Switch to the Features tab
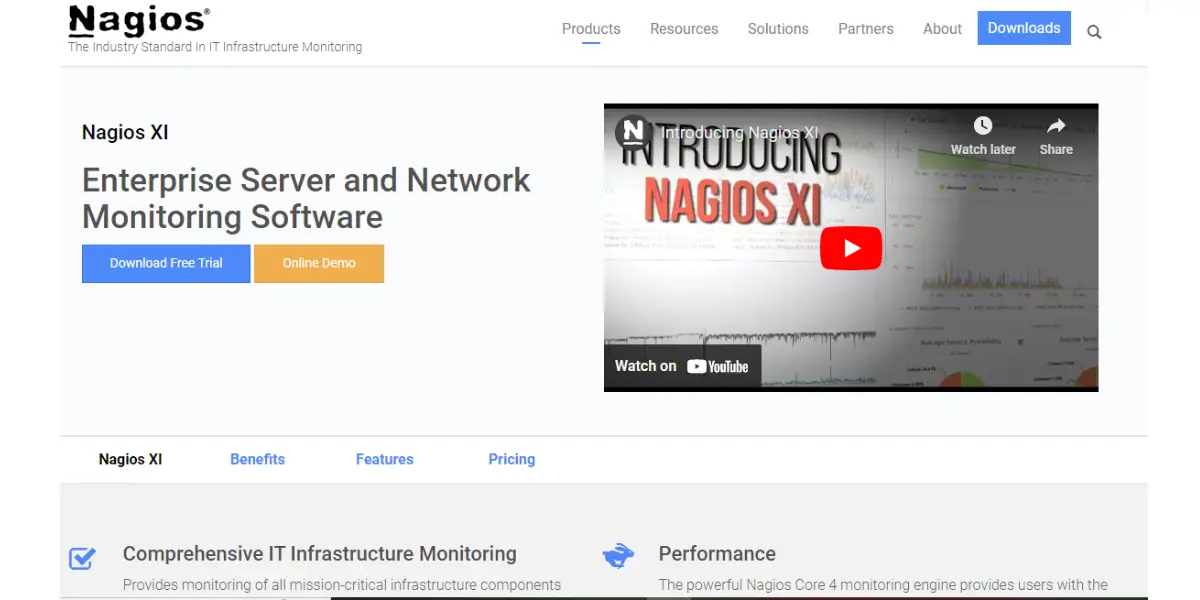 click(x=384, y=459)
